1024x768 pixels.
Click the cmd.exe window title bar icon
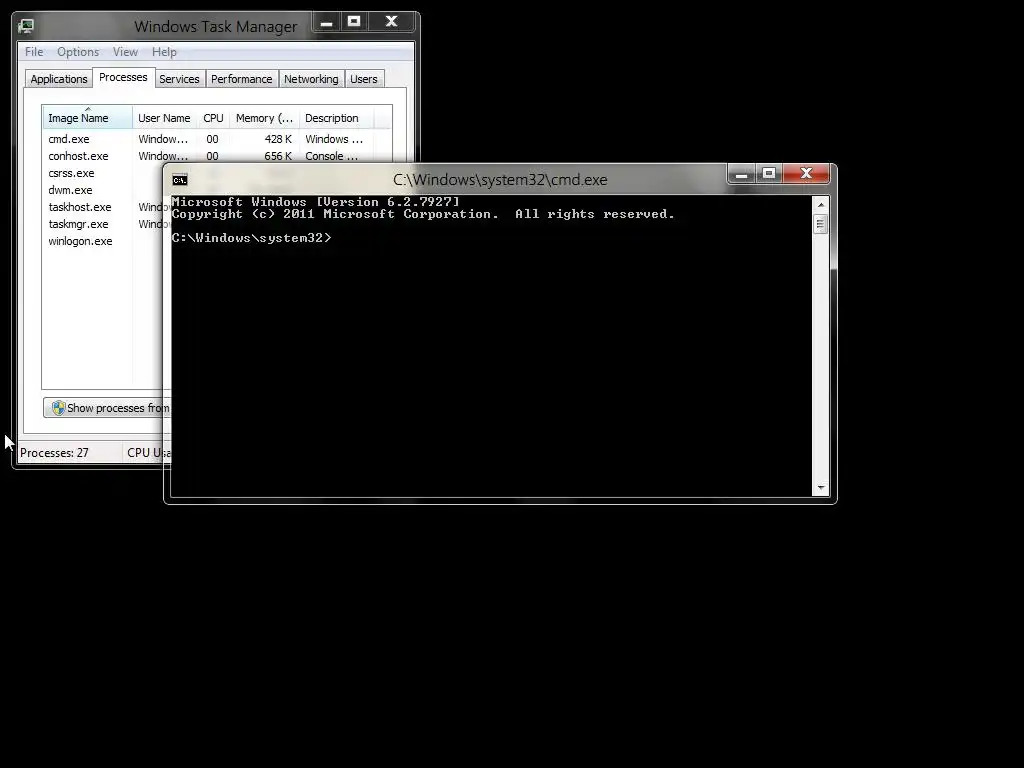point(180,180)
